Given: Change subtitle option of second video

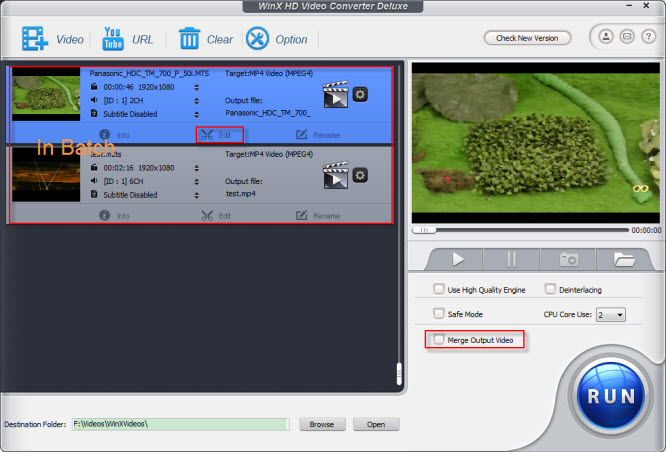Looking at the screenshot, I should tap(196, 195).
